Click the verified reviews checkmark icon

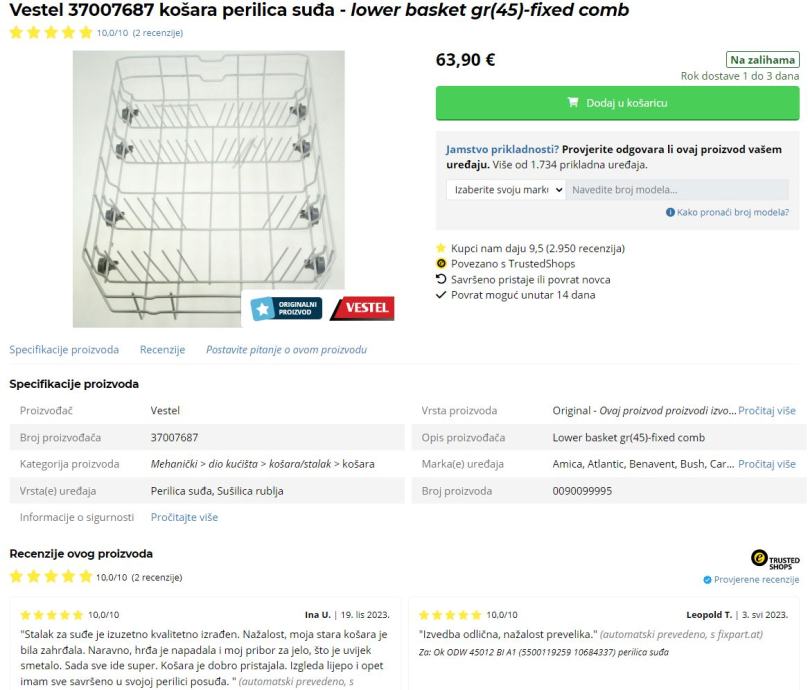point(707,580)
